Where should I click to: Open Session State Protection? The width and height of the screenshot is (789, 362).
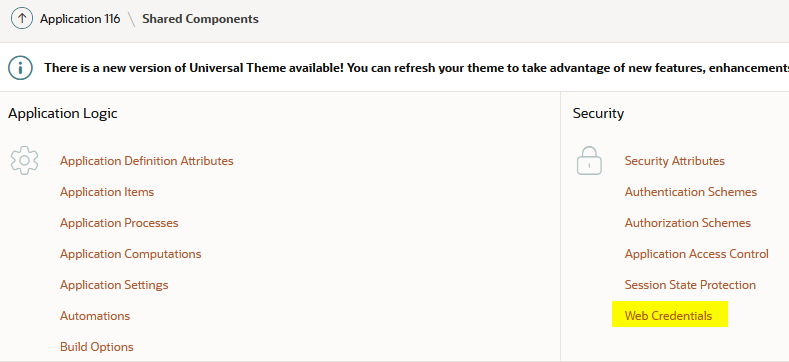[690, 285]
